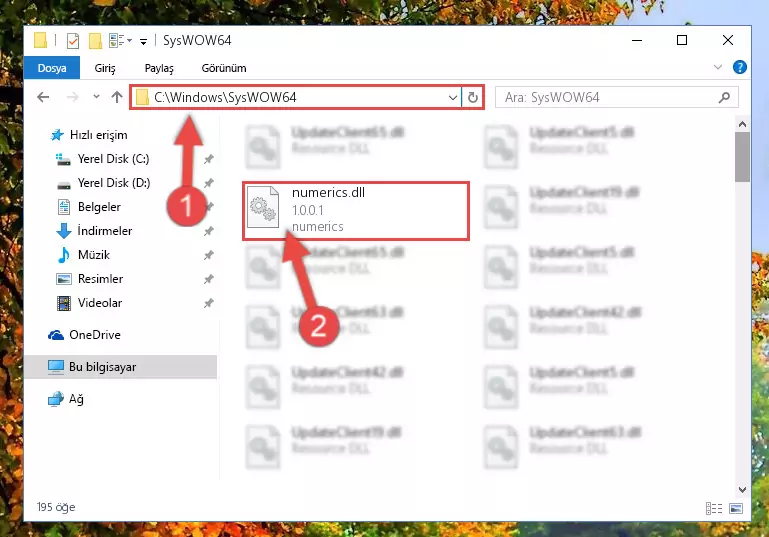The height and width of the screenshot is (537, 769).
Task: Expand the ribbon with the chevron
Action: 718,67
